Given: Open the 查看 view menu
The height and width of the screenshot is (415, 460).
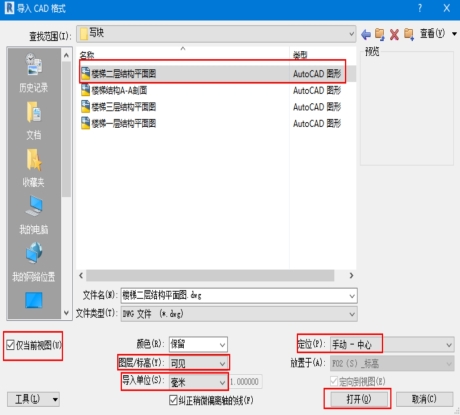Looking at the screenshot, I should 438,34.
